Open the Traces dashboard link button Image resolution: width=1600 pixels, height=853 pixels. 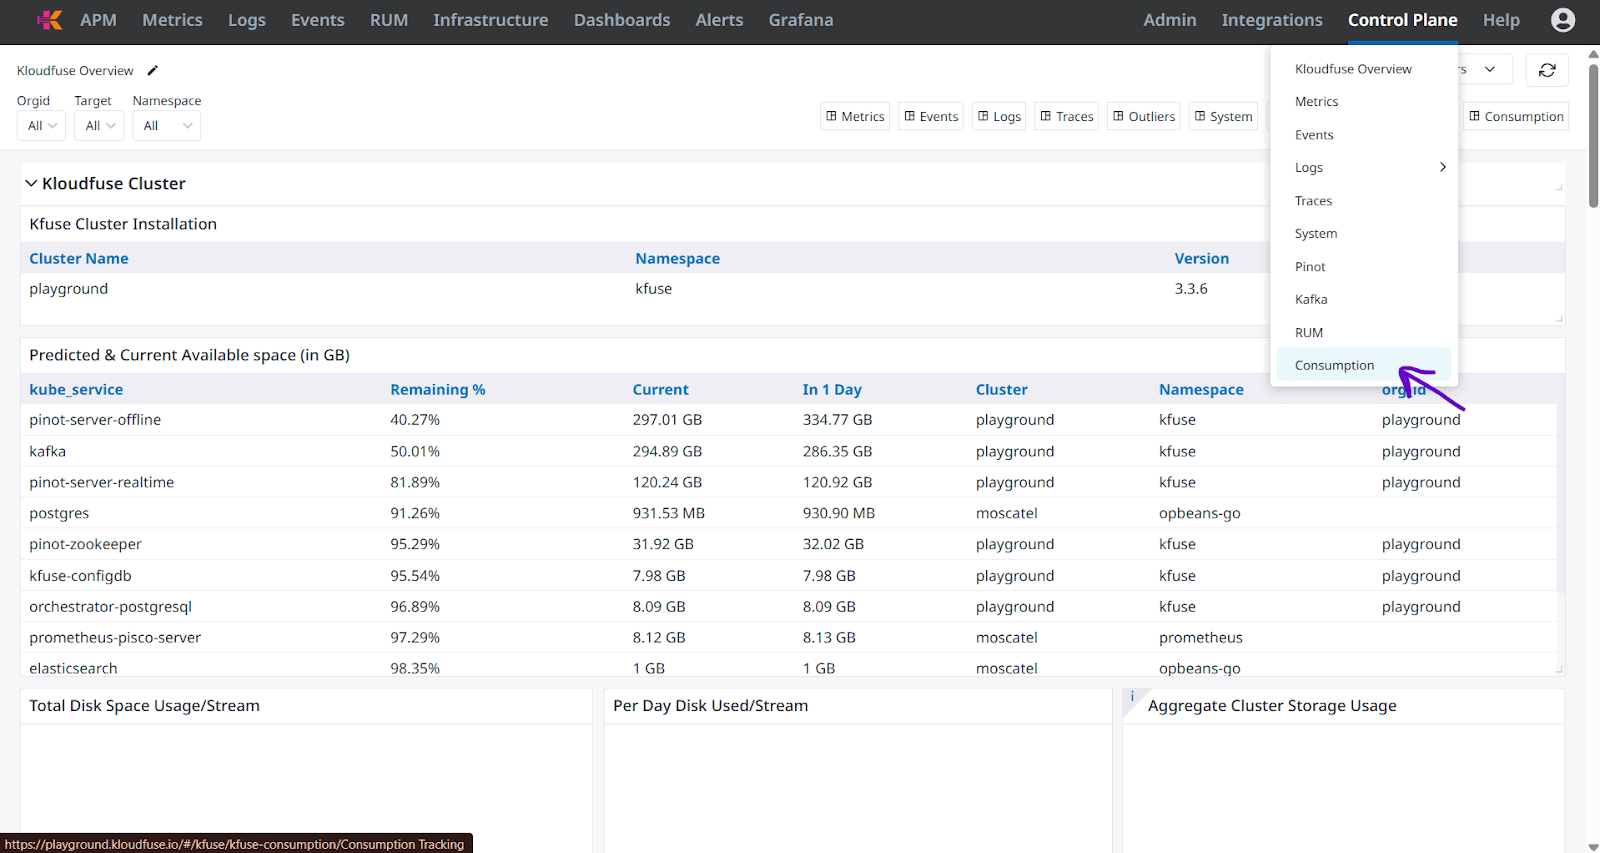tap(1067, 117)
